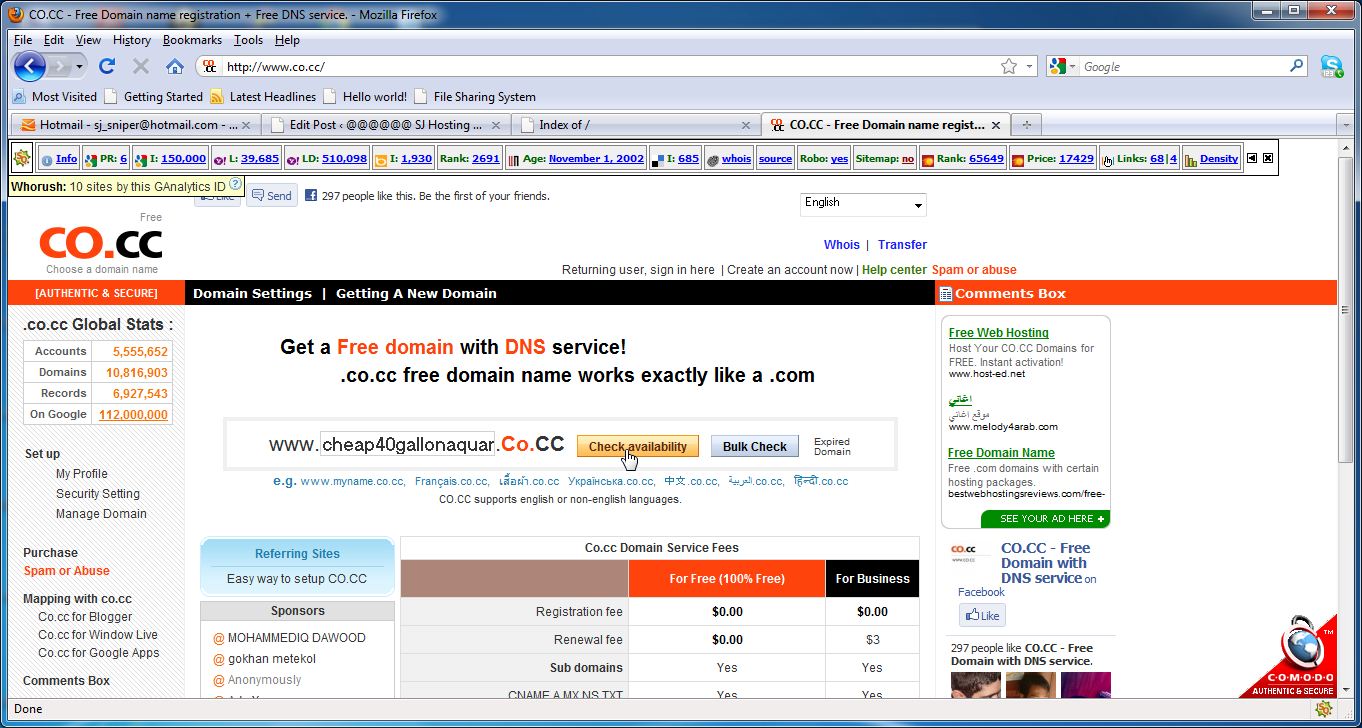This screenshot has width=1362, height=728.
Task: Open the Hello world! bookmark
Action: [x=365, y=97]
